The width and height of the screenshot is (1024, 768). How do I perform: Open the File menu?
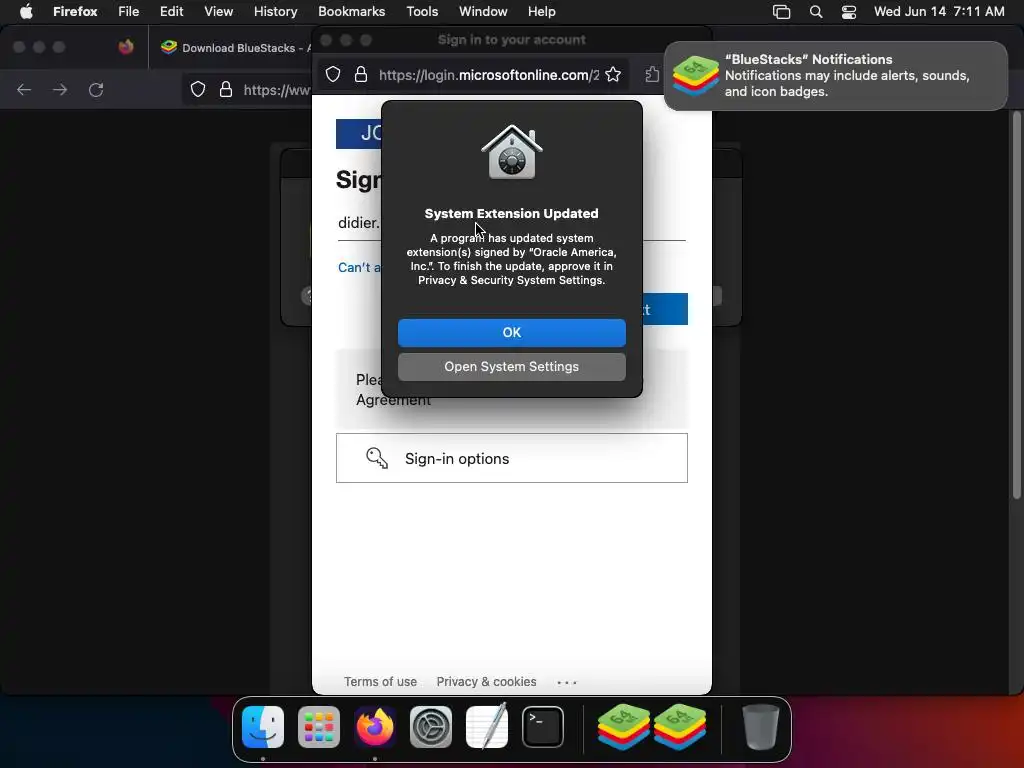pyautogui.click(x=129, y=11)
